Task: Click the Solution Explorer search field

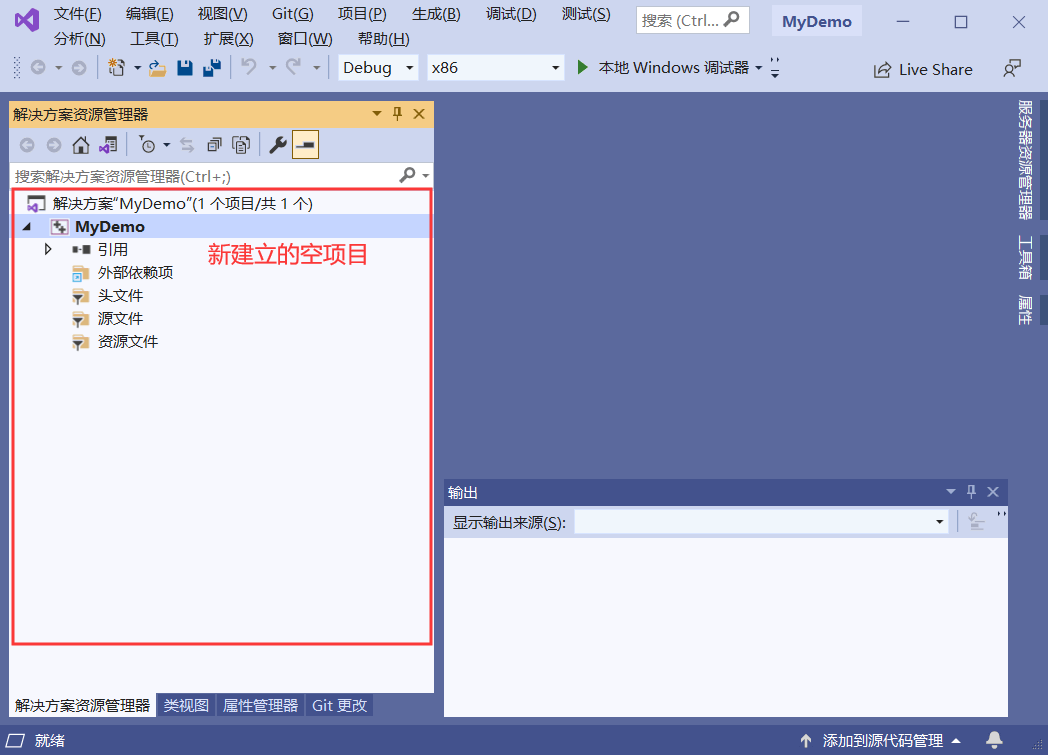Action: (x=204, y=176)
